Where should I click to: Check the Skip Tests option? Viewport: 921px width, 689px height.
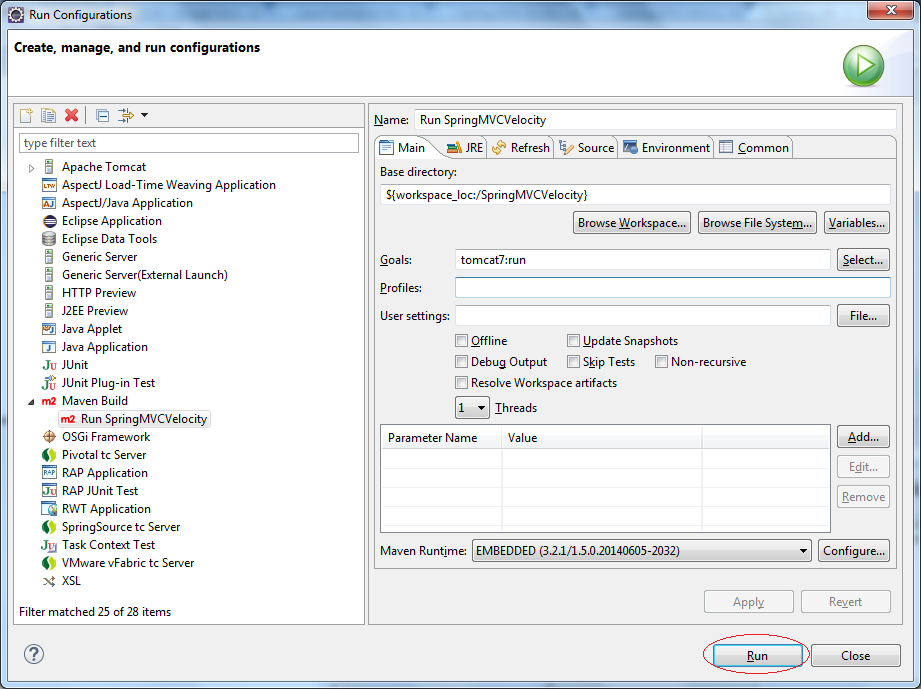(x=573, y=362)
